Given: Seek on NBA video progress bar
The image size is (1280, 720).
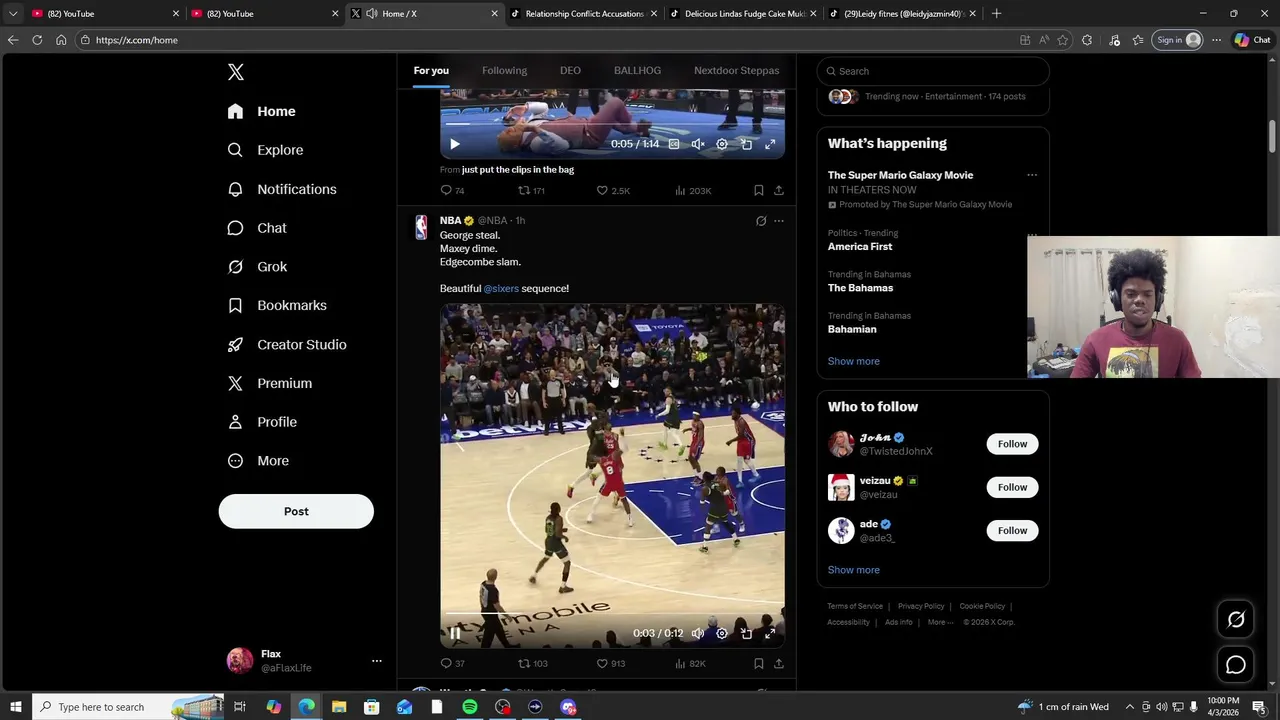Looking at the screenshot, I should click(612, 613).
